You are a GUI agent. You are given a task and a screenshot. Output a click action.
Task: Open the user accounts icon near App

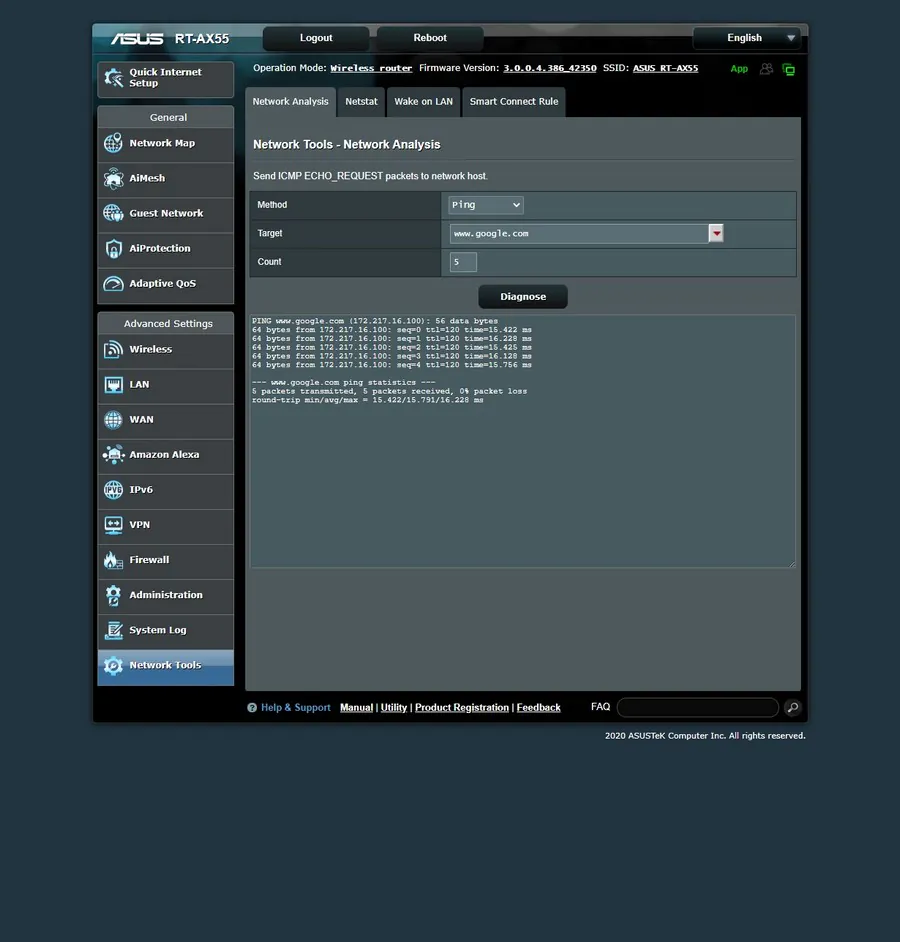(x=766, y=69)
